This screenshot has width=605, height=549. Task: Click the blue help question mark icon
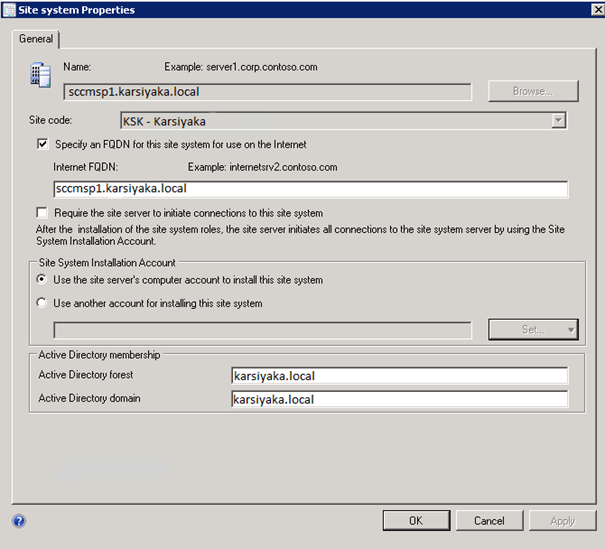19,521
